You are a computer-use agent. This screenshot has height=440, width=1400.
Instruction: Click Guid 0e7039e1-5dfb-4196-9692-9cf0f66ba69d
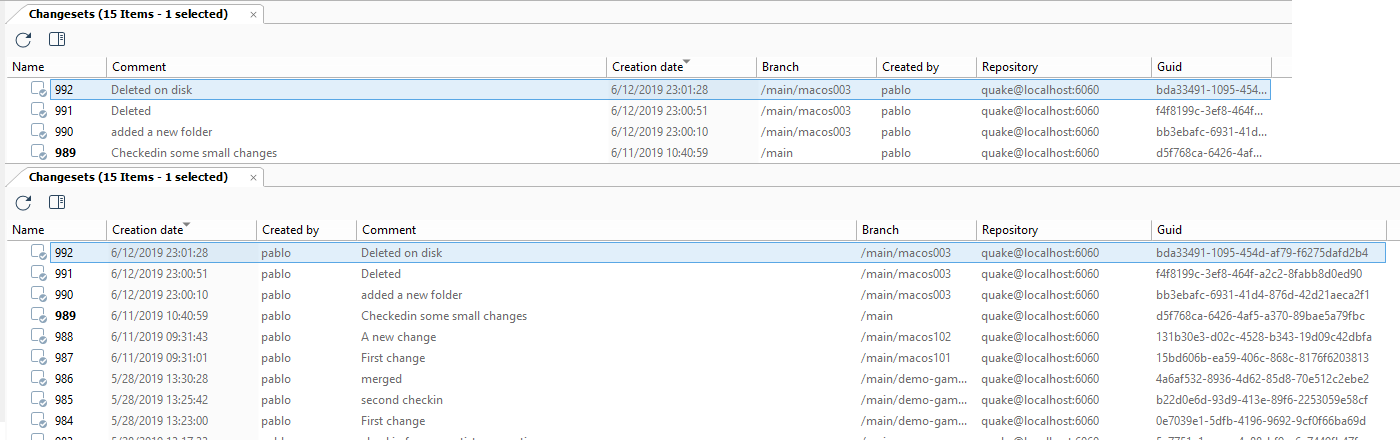(1263, 421)
